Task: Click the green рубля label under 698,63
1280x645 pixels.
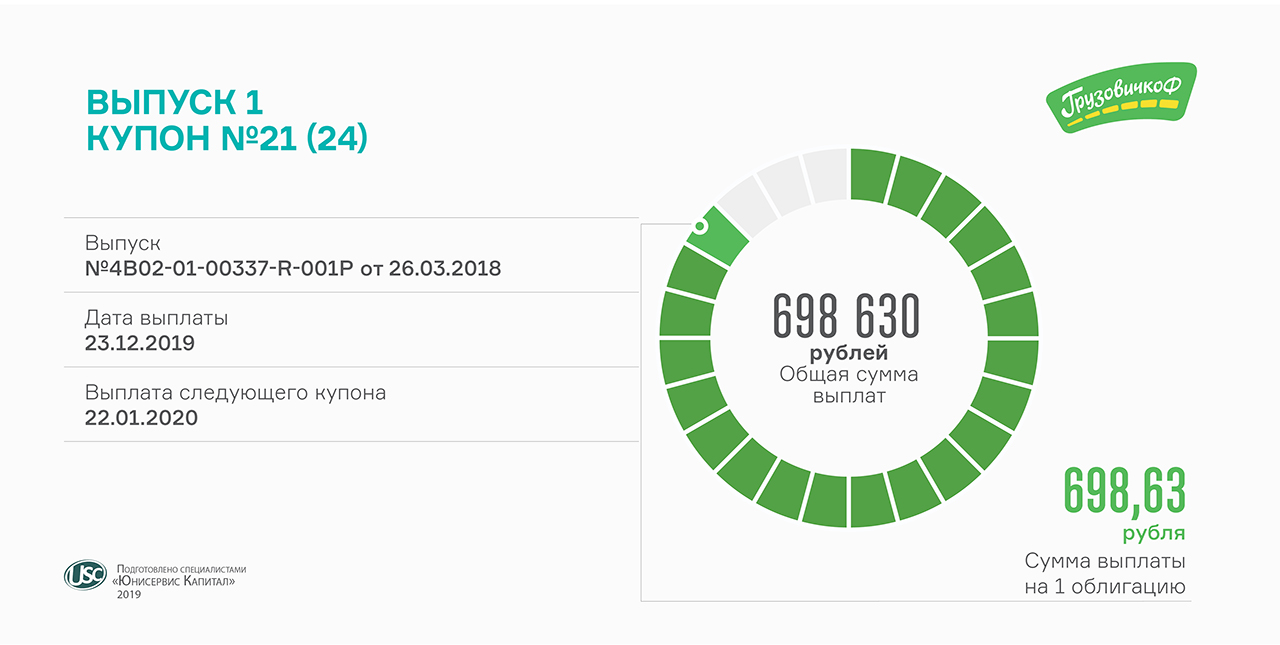Action: (x=1153, y=532)
